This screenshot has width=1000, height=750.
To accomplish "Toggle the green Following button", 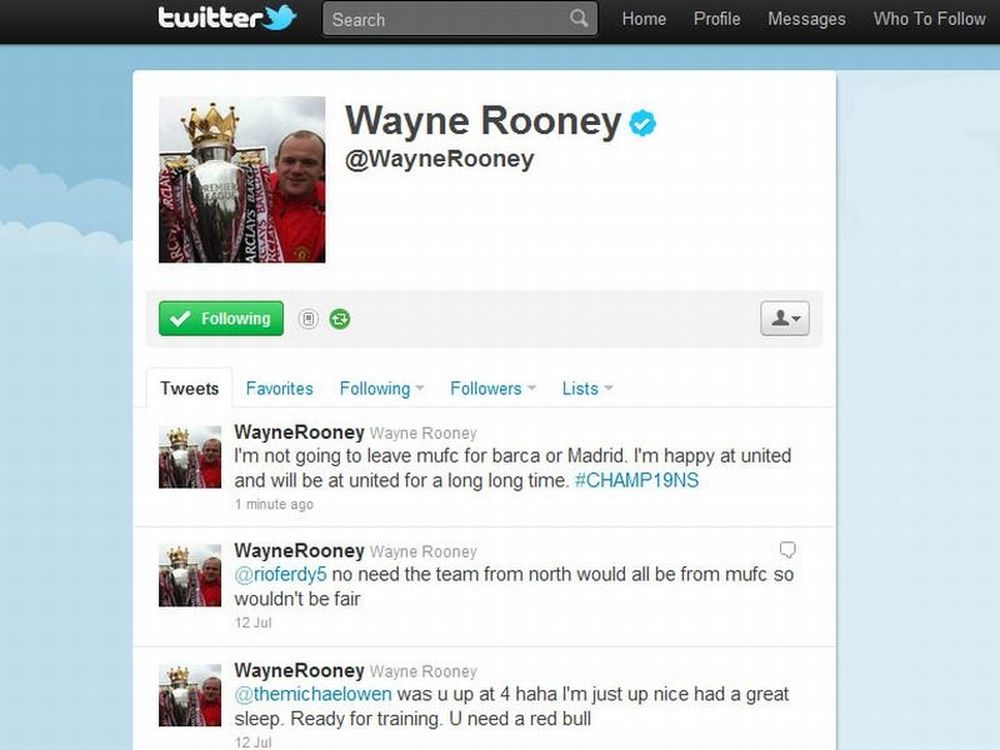I will [x=221, y=318].
